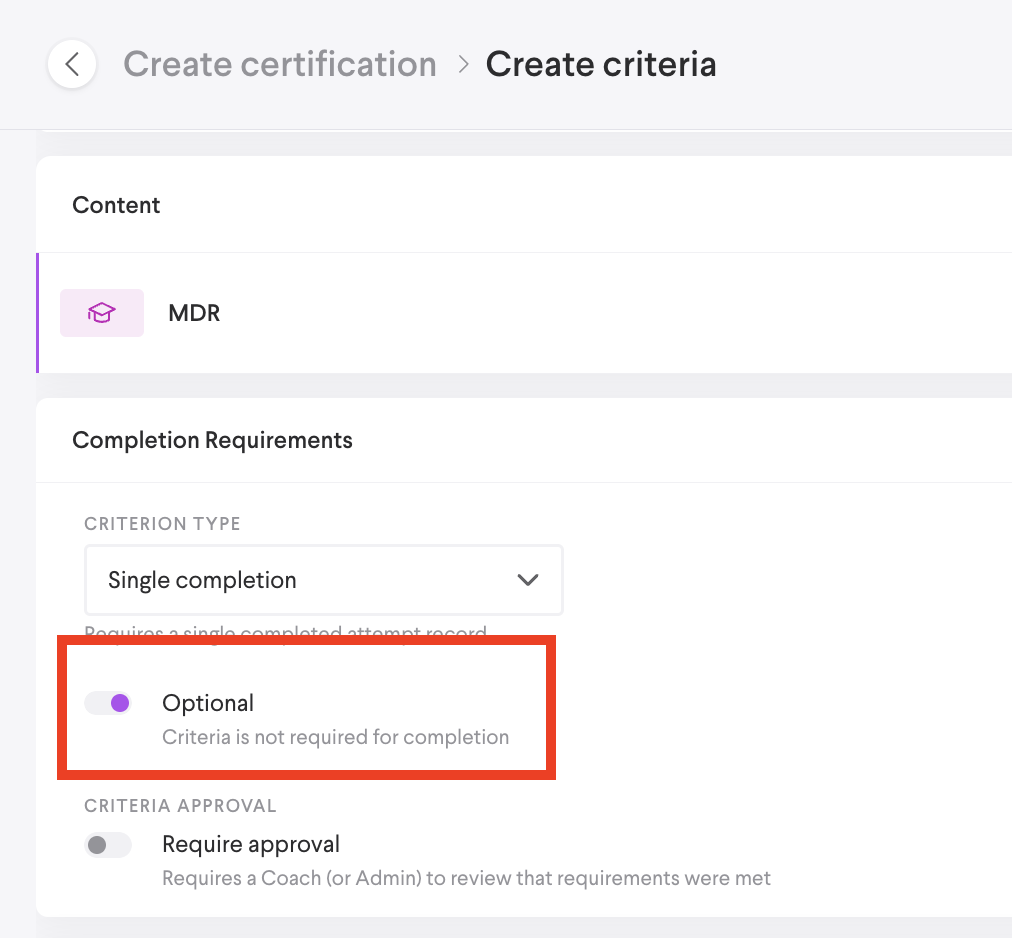Click the MDR graduation cap icon
Screen dimensions: 1012x938
(102, 313)
